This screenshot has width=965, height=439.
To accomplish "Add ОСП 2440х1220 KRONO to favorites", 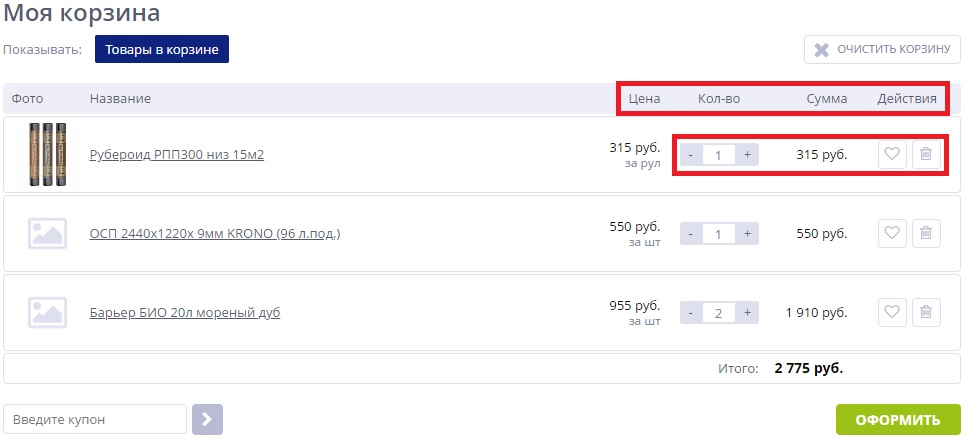I will [892, 233].
